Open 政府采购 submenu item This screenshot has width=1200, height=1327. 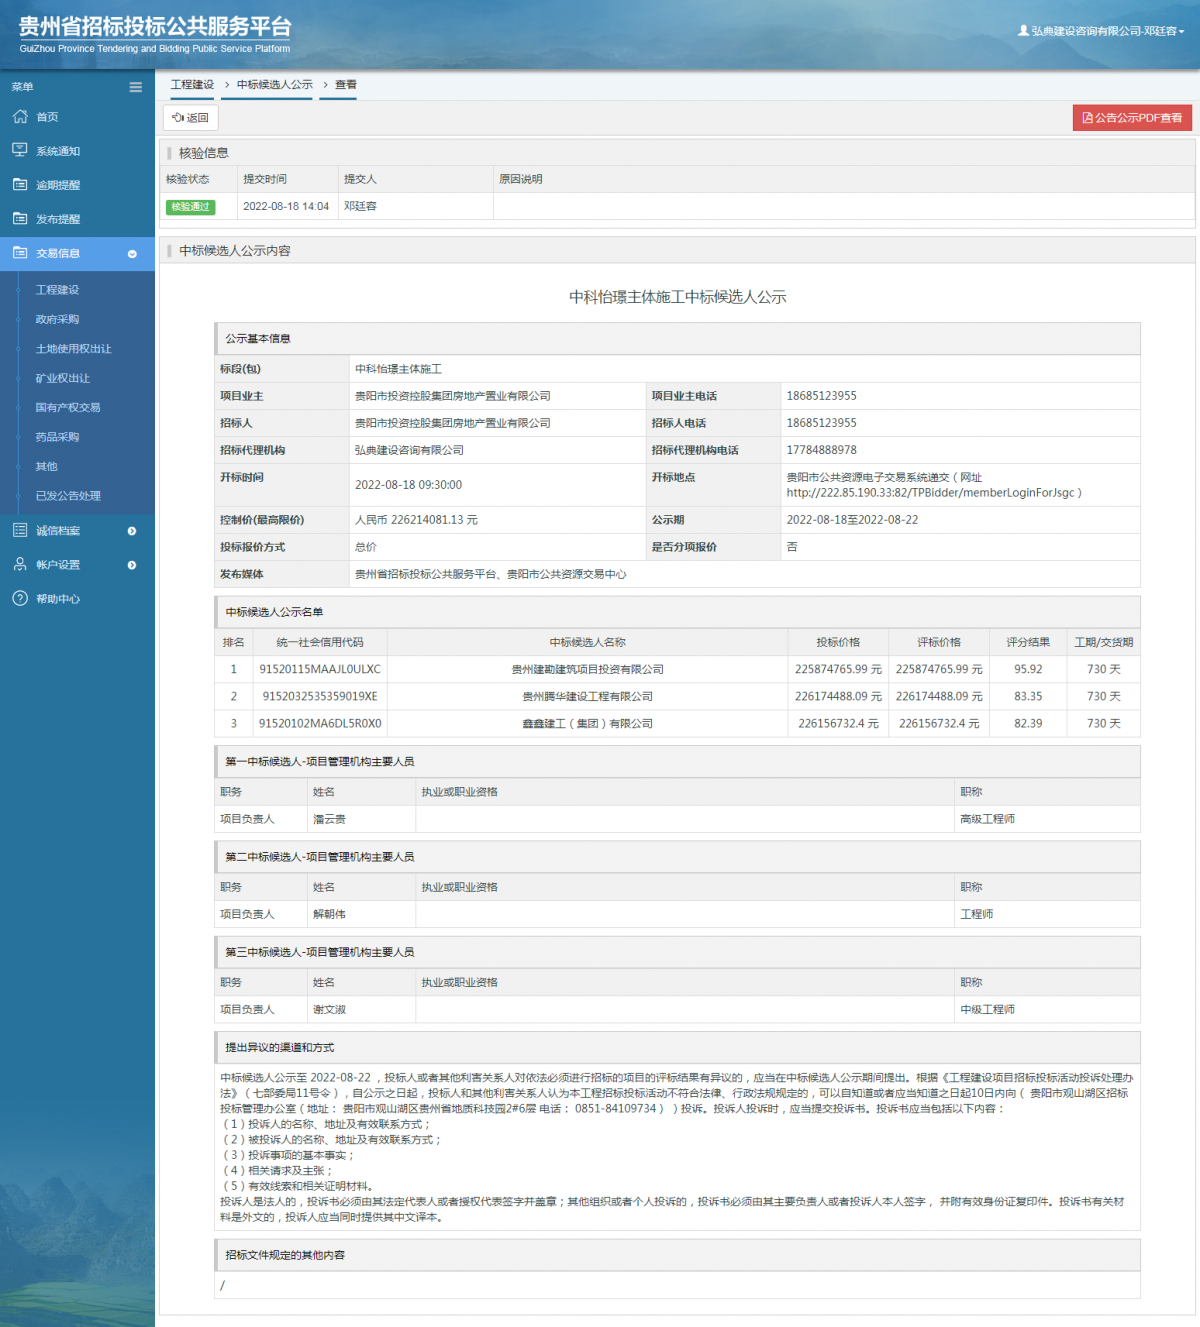[57, 319]
